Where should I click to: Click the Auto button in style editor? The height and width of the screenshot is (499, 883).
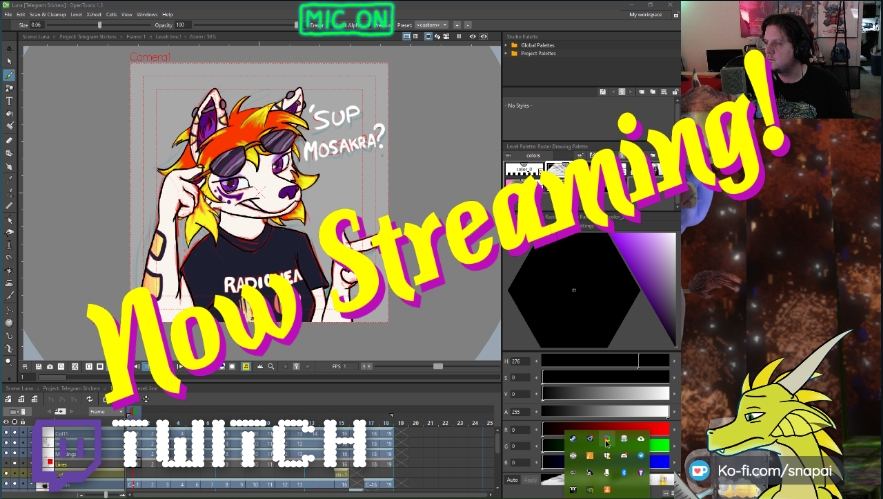(512, 480)
